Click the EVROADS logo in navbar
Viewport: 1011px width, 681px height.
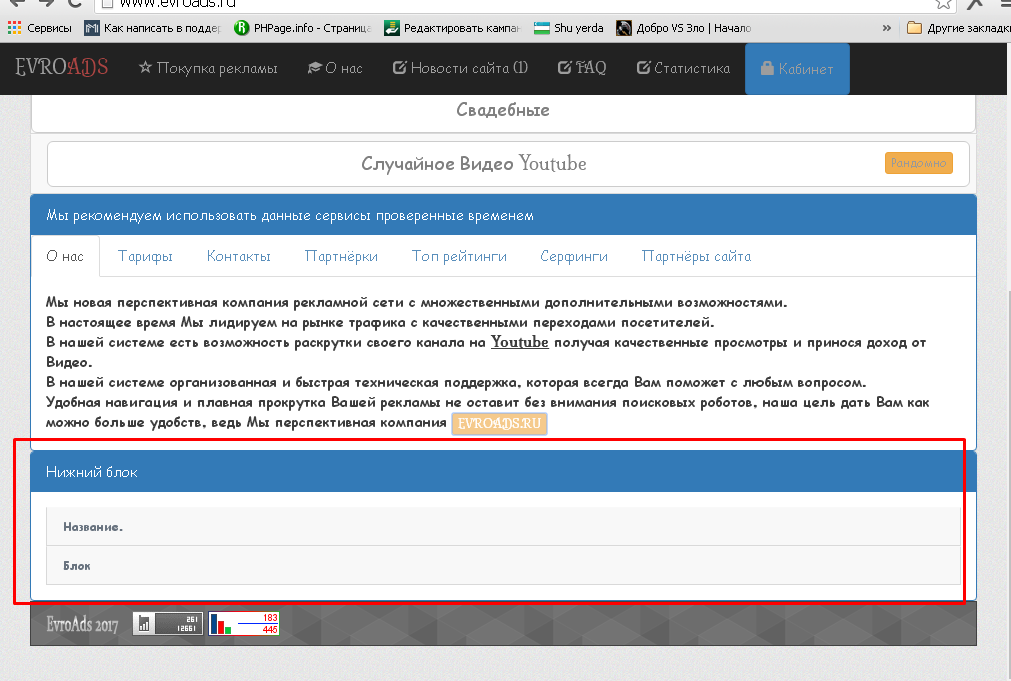61,68
